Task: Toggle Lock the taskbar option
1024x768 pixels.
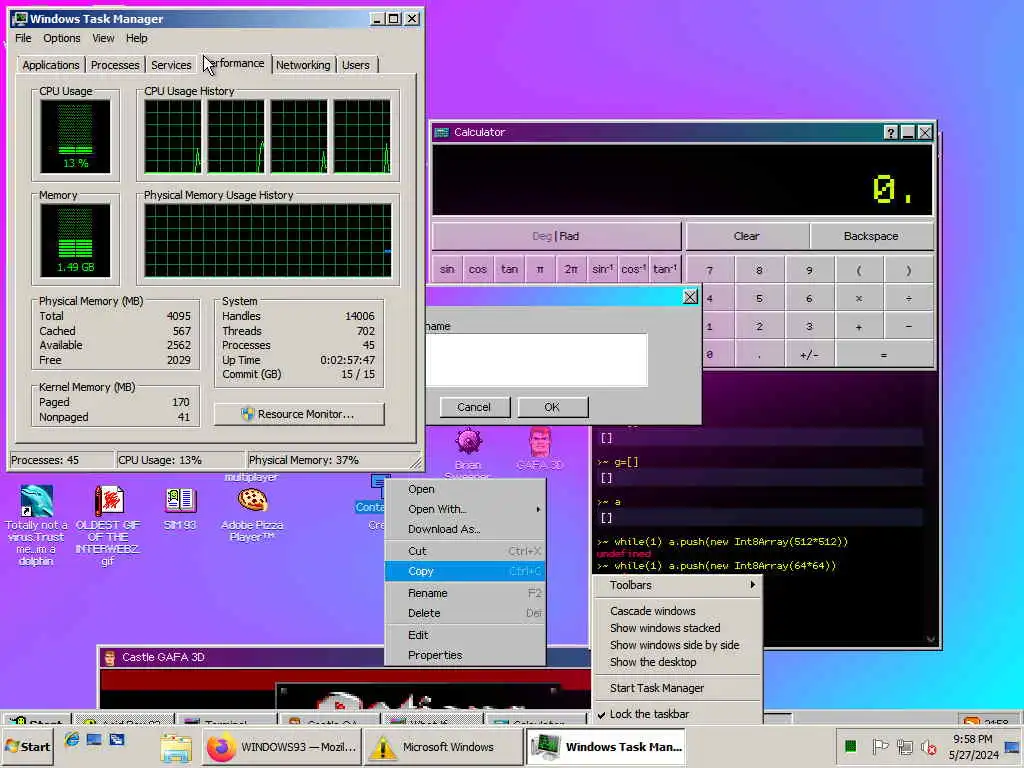Action: [x=678, y=714]
